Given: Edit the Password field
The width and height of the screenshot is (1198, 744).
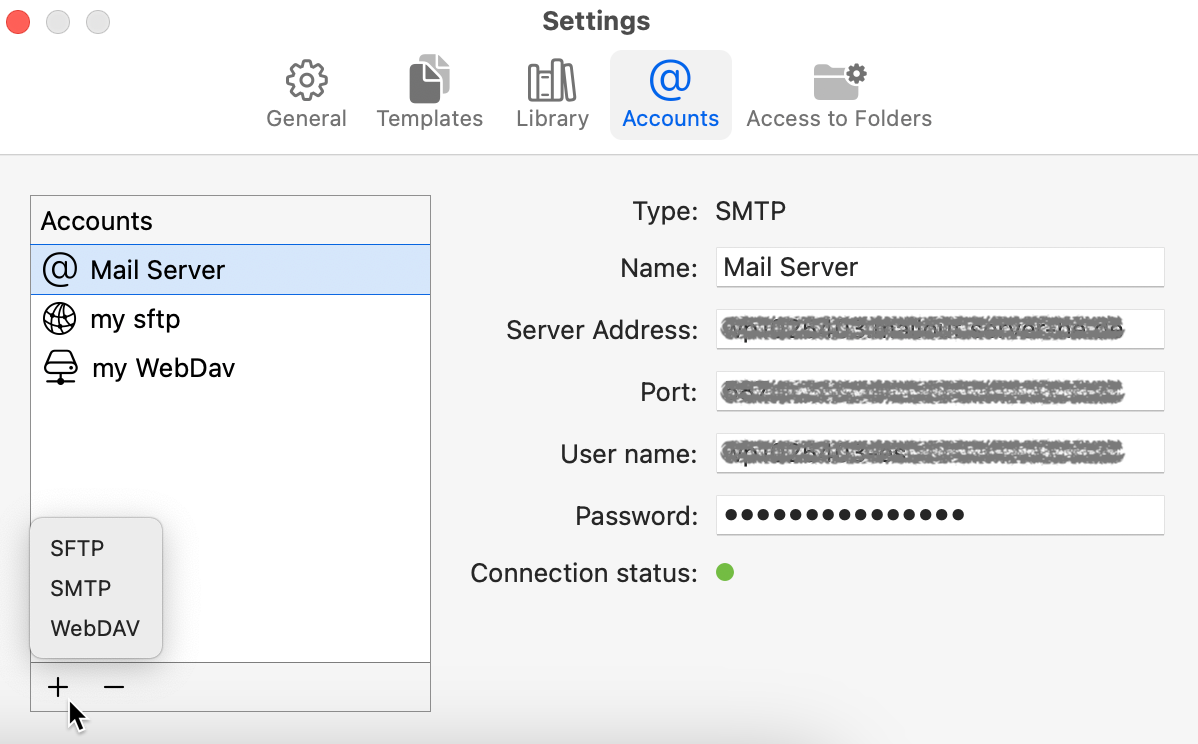Looking at the screenshot, I should point(940,515).
